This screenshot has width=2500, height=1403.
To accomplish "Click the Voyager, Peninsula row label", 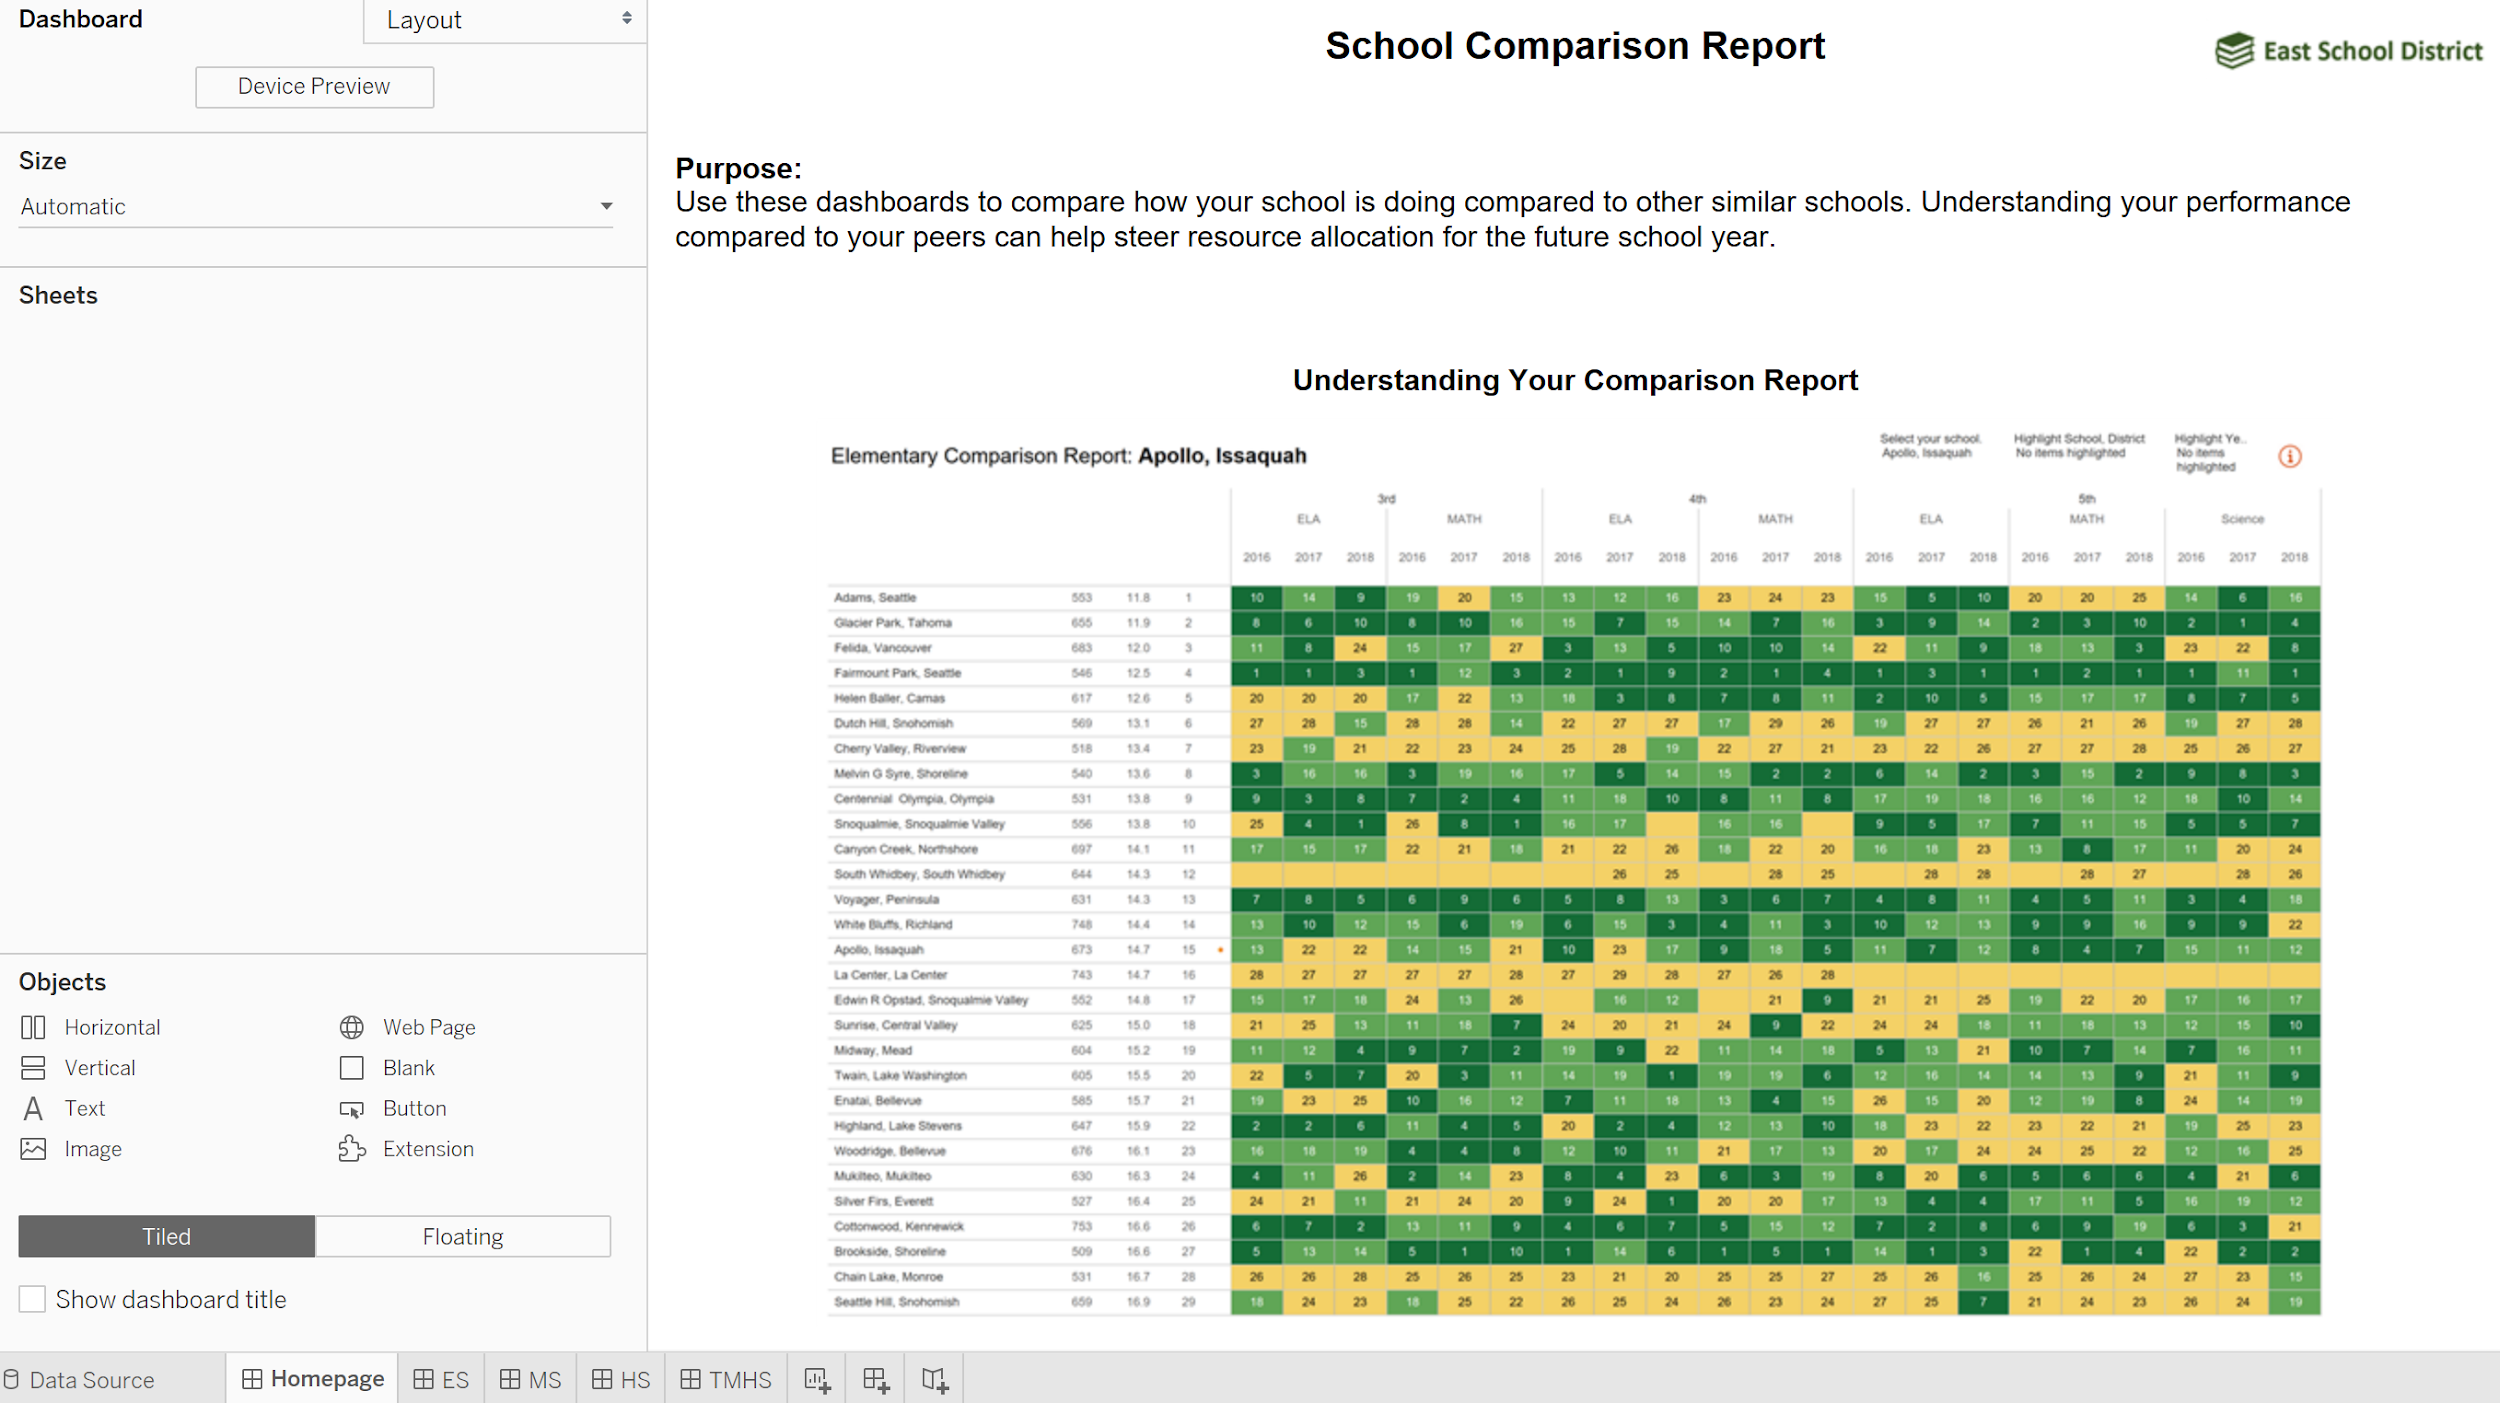I will pos(887,899).
